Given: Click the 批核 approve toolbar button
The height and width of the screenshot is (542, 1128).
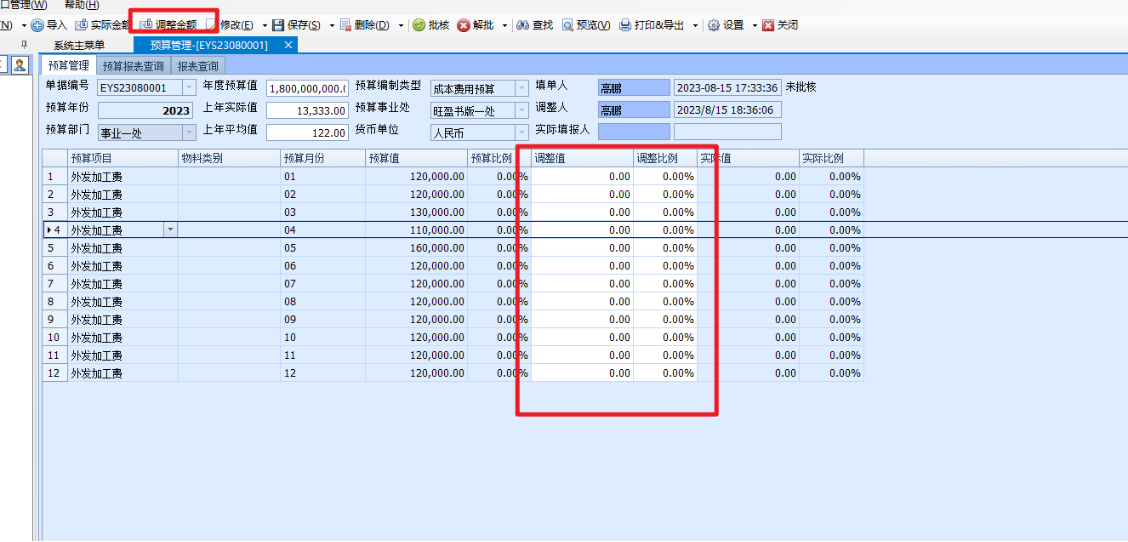Looking at the screenshot, I should pos(431,25).
